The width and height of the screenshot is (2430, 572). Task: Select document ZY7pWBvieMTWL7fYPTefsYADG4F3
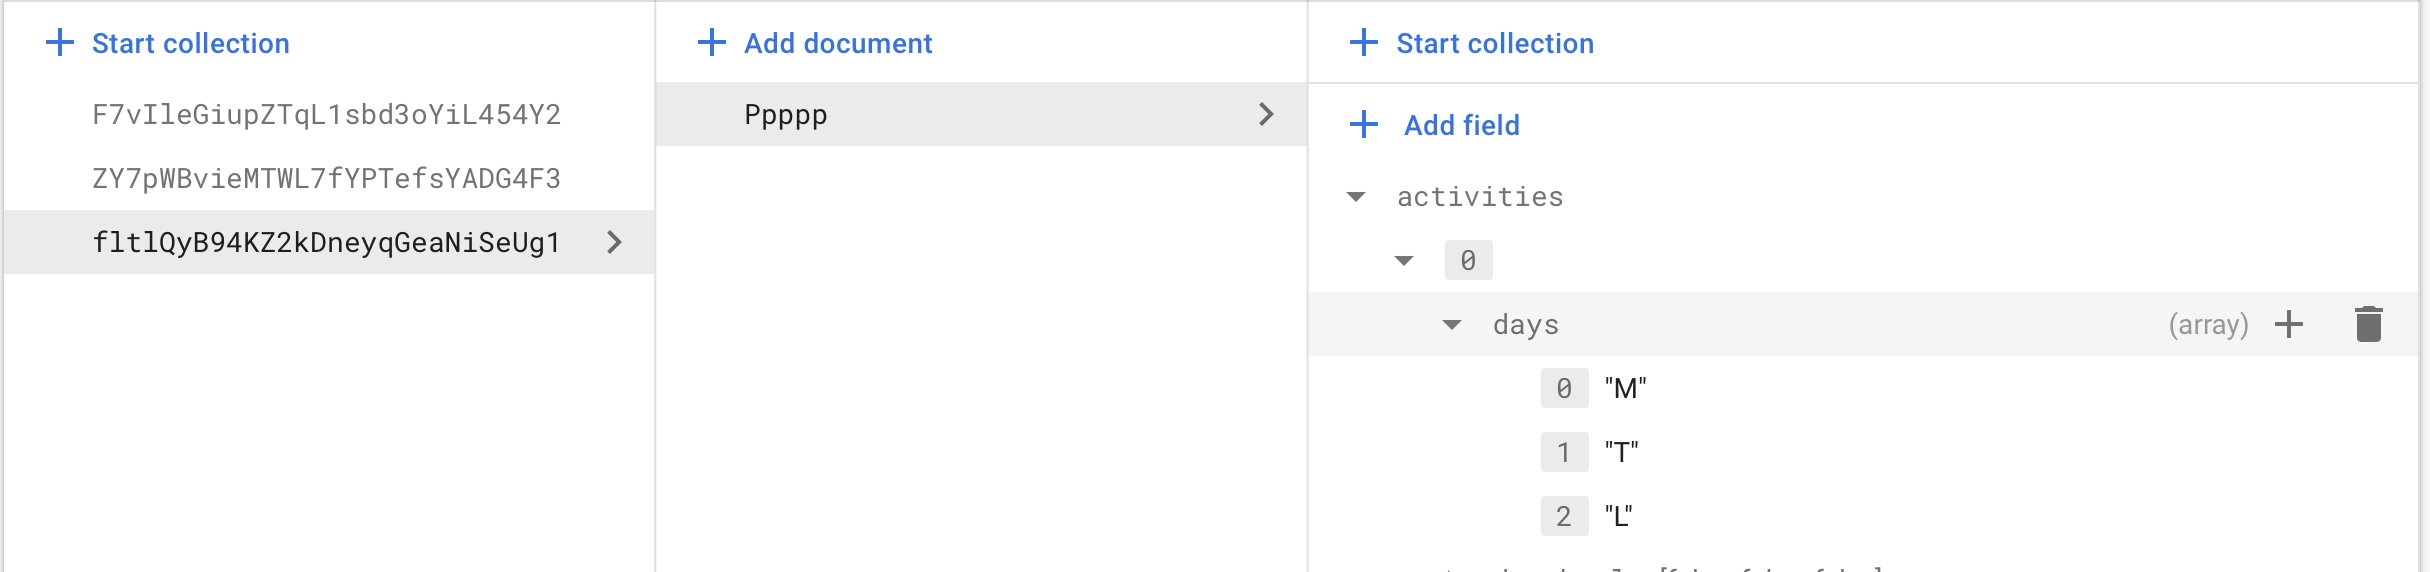[x=326, y=179]
